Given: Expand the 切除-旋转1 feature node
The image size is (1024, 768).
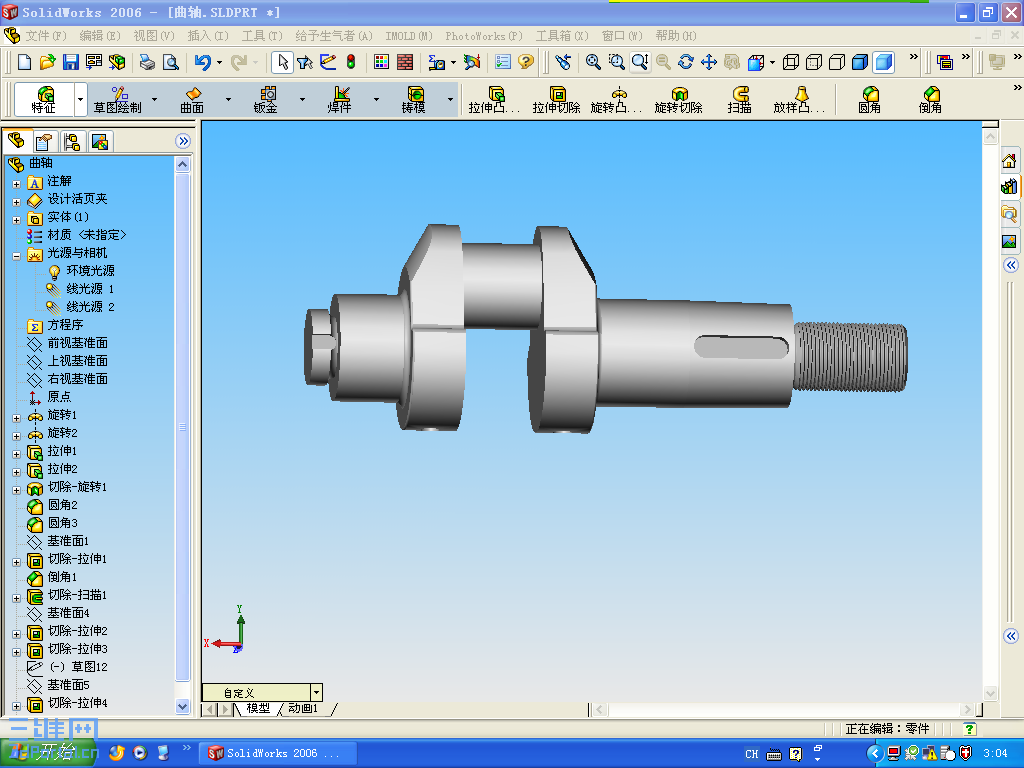Looking at the screenshot, I should click(x=16, y=490).
